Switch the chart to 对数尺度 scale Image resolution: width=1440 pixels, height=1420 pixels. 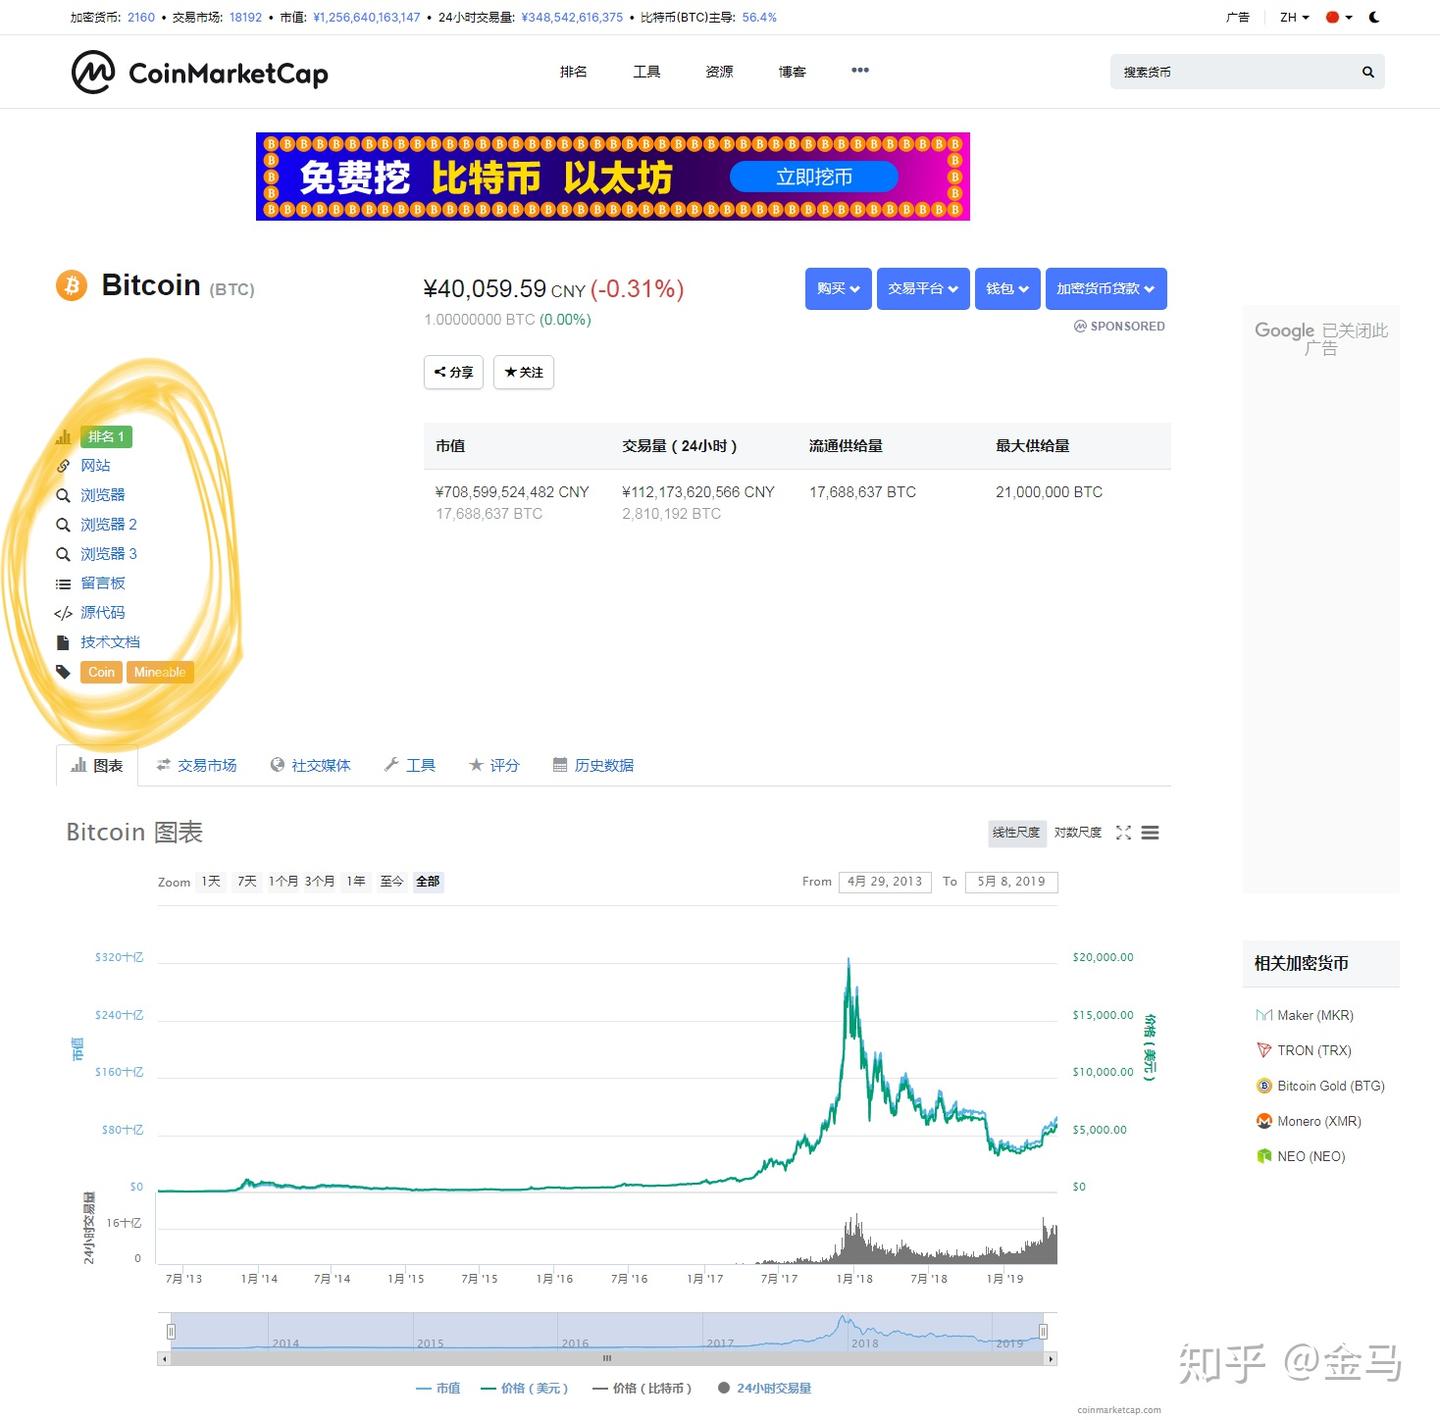coord(1078,832)
